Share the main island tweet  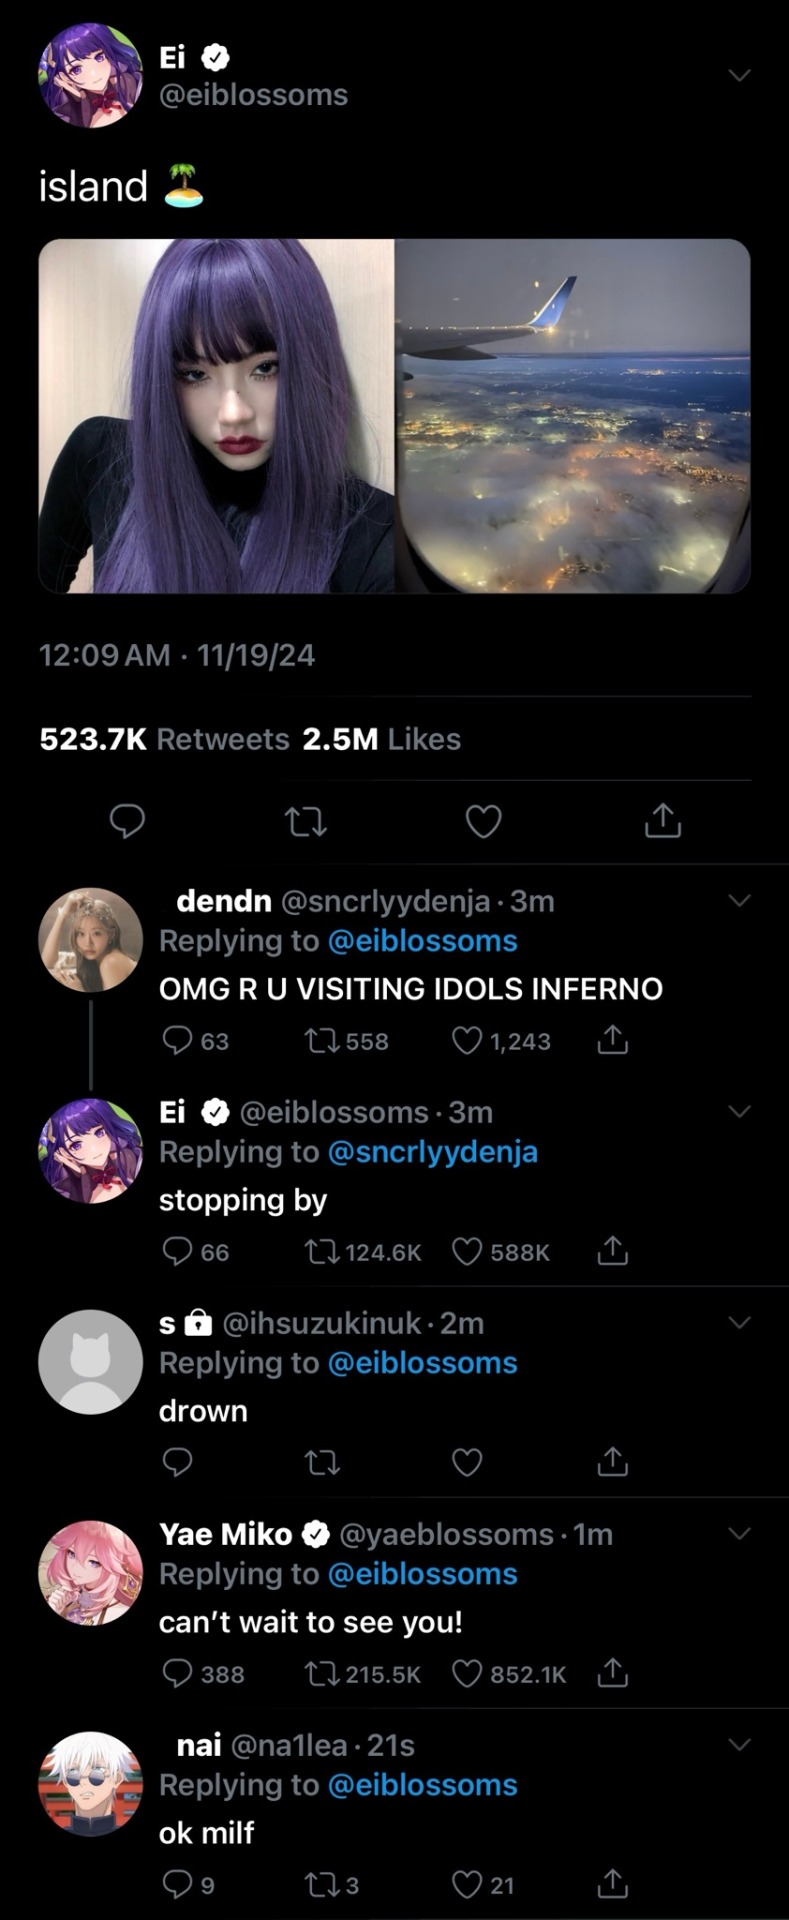[662, 821]
